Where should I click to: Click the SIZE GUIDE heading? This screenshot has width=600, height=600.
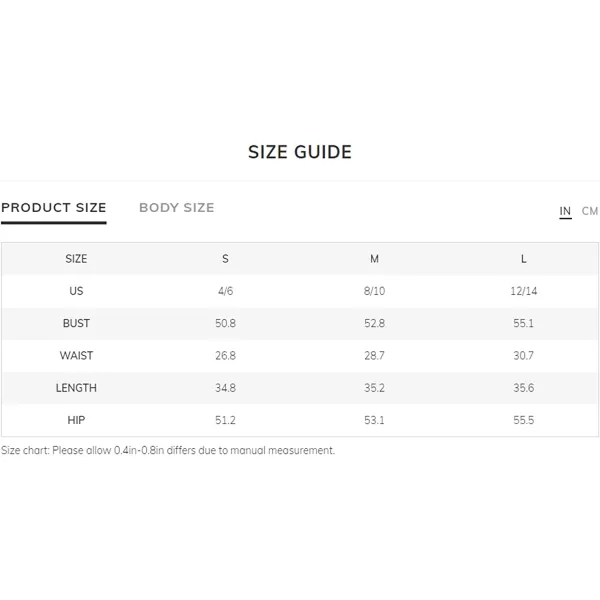tap(300, 152)
